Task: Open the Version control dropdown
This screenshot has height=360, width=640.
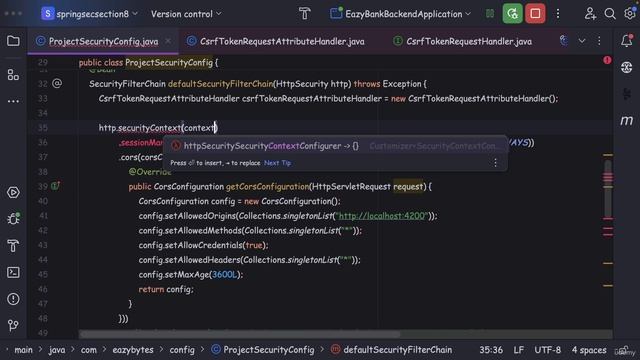Action: 186,14
